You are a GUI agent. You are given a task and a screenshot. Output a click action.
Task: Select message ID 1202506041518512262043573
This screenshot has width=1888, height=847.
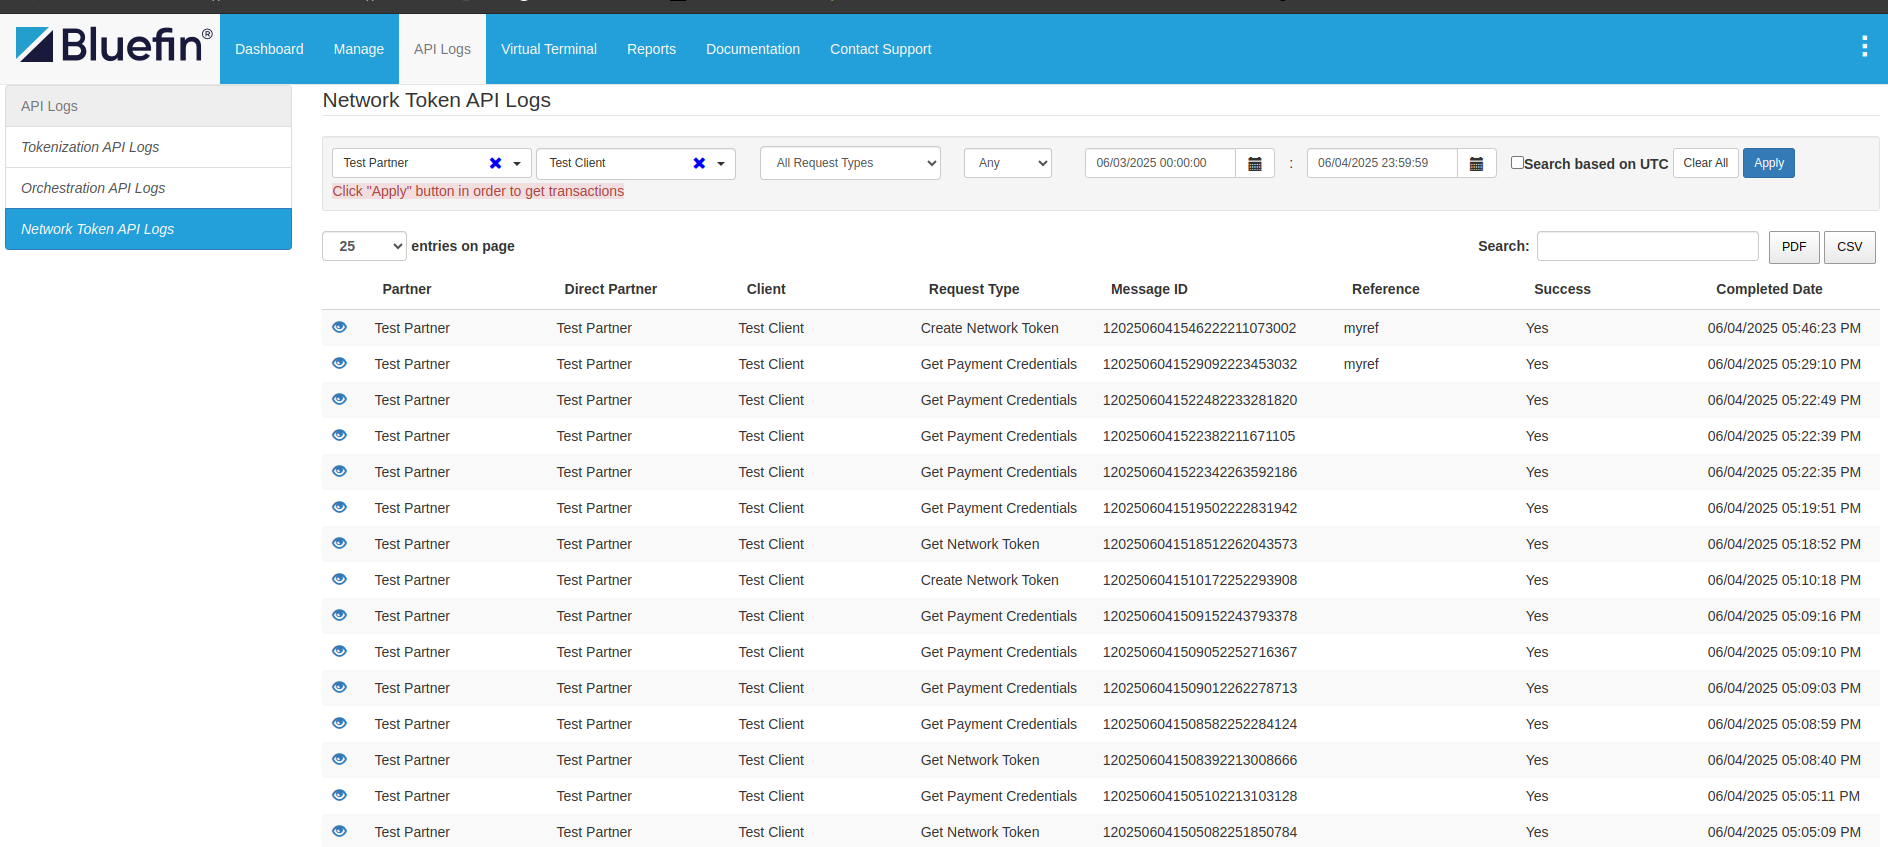1200,544
